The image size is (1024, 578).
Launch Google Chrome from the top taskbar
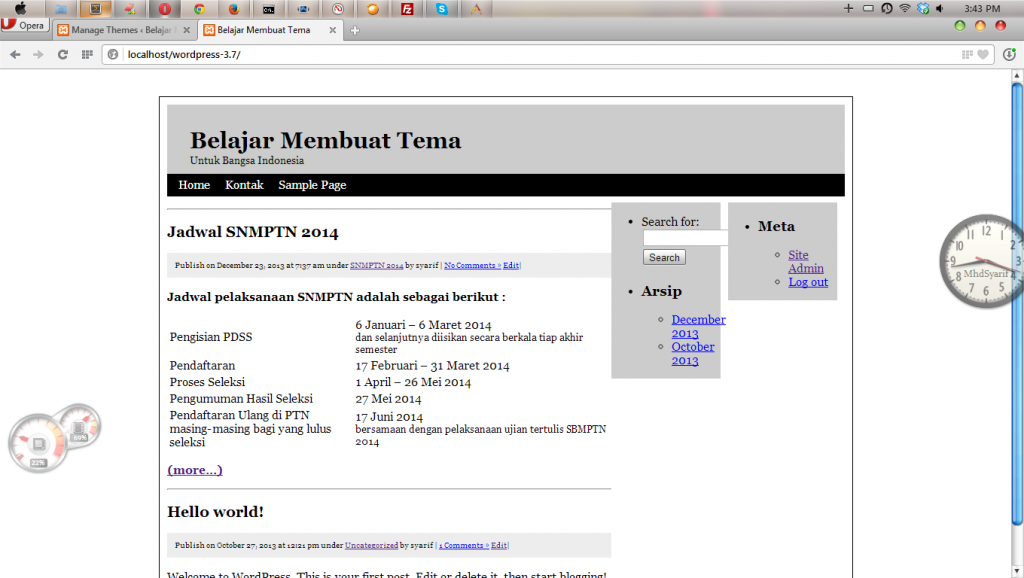(197, 10)
